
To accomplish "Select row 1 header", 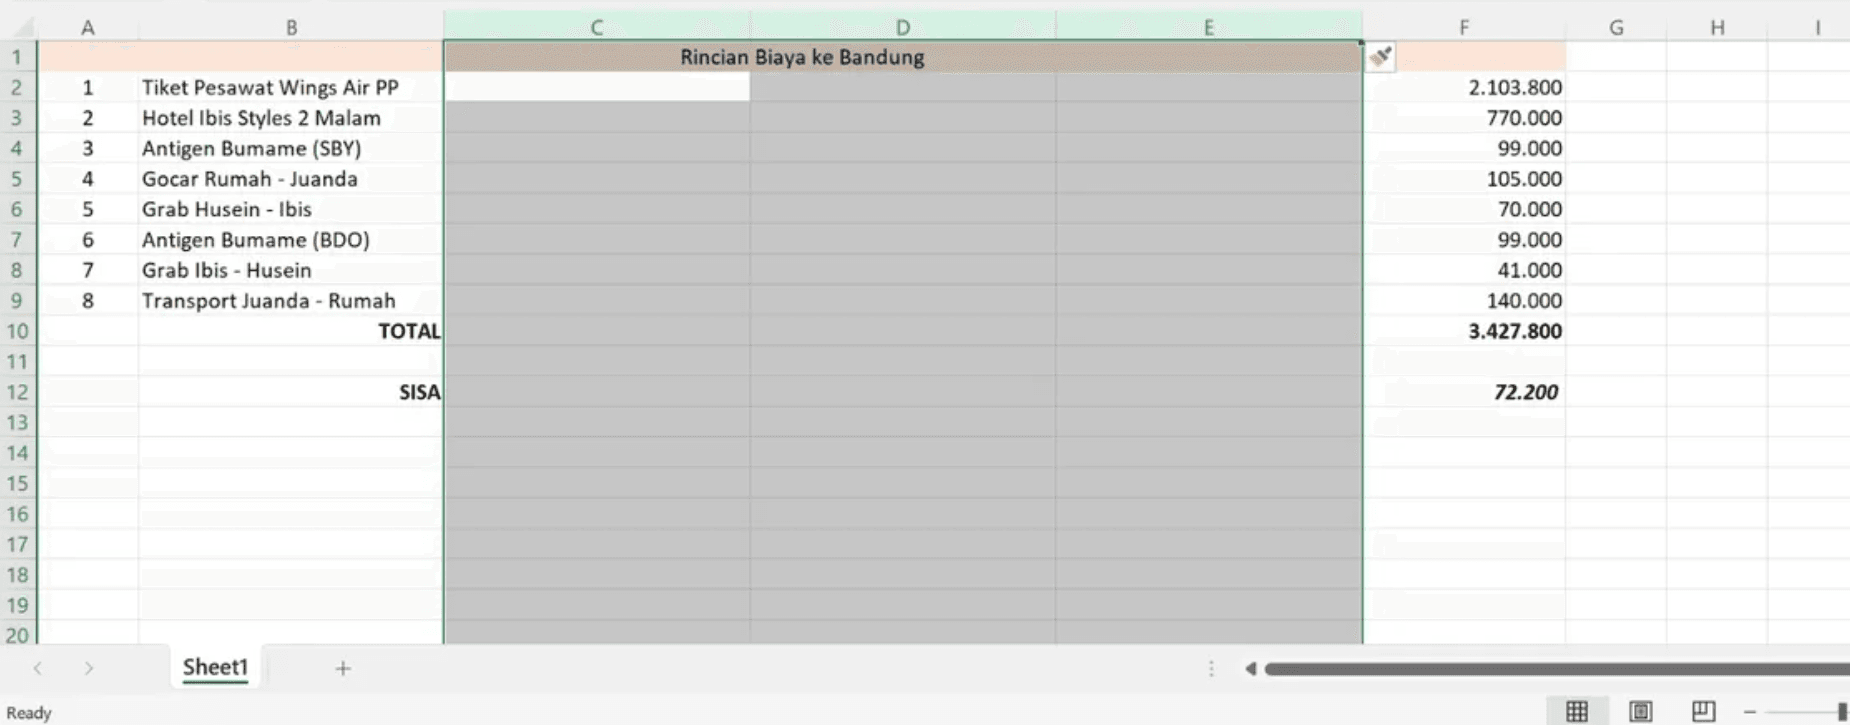I will (17, 57).
